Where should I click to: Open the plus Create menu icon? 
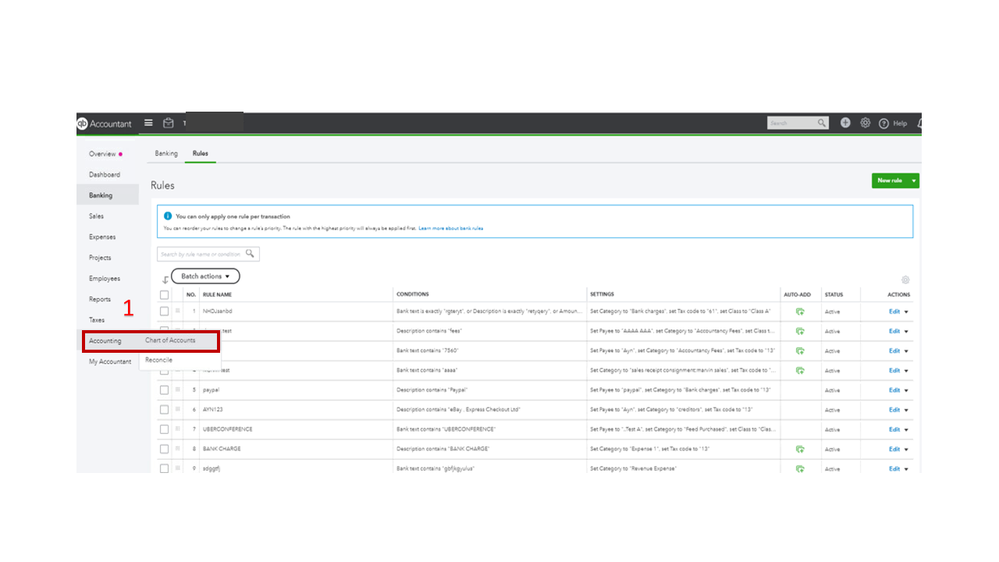click(845, 123)
